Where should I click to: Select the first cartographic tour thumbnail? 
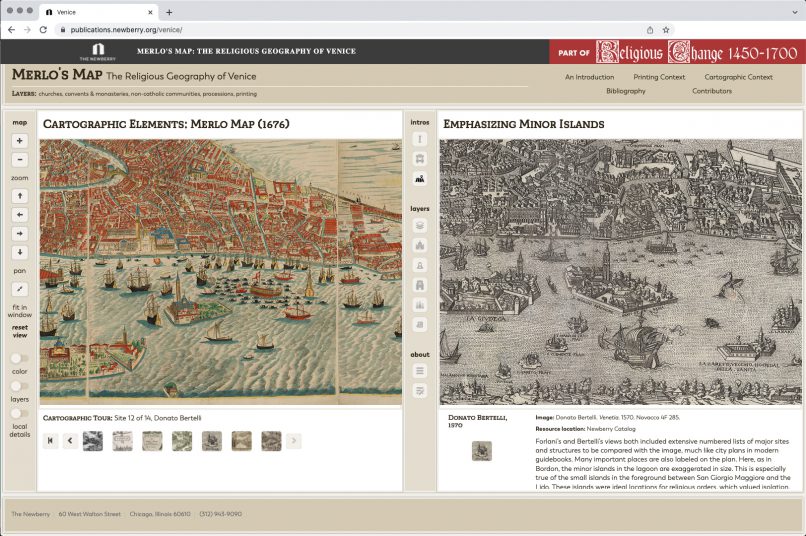tap(92, 441)
